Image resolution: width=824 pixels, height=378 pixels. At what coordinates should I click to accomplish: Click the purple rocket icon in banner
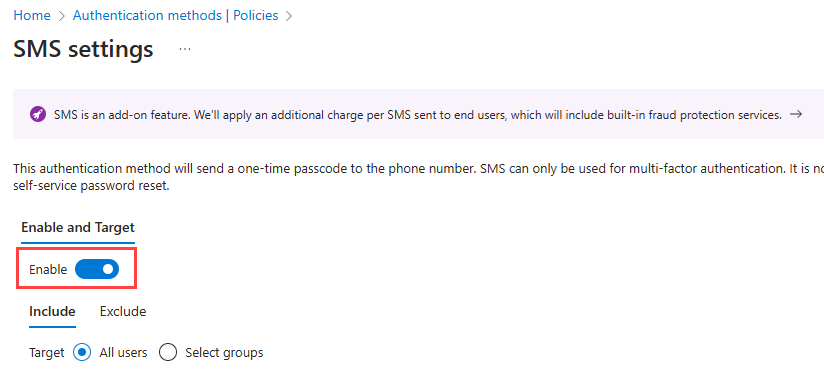pos(37,115)
